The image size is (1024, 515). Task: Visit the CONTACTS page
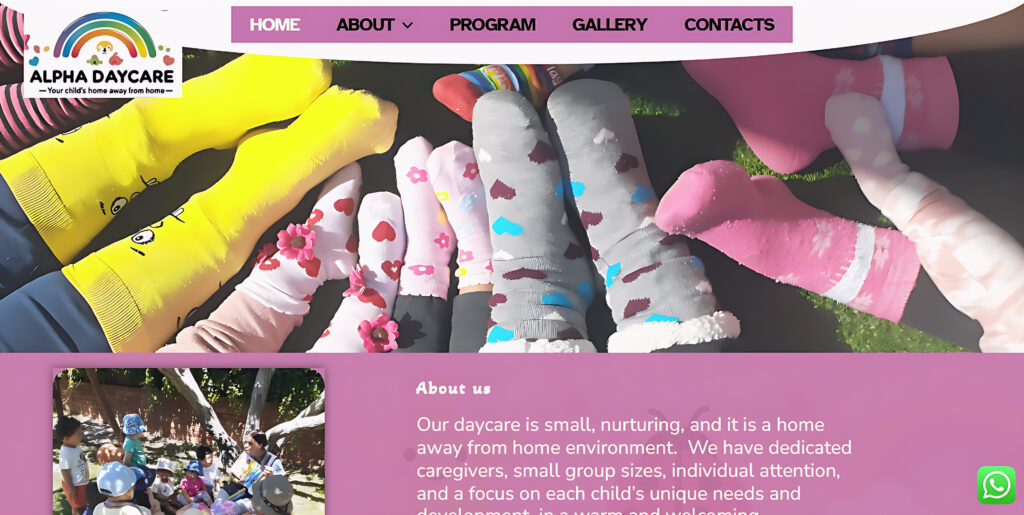coord(729,25)
